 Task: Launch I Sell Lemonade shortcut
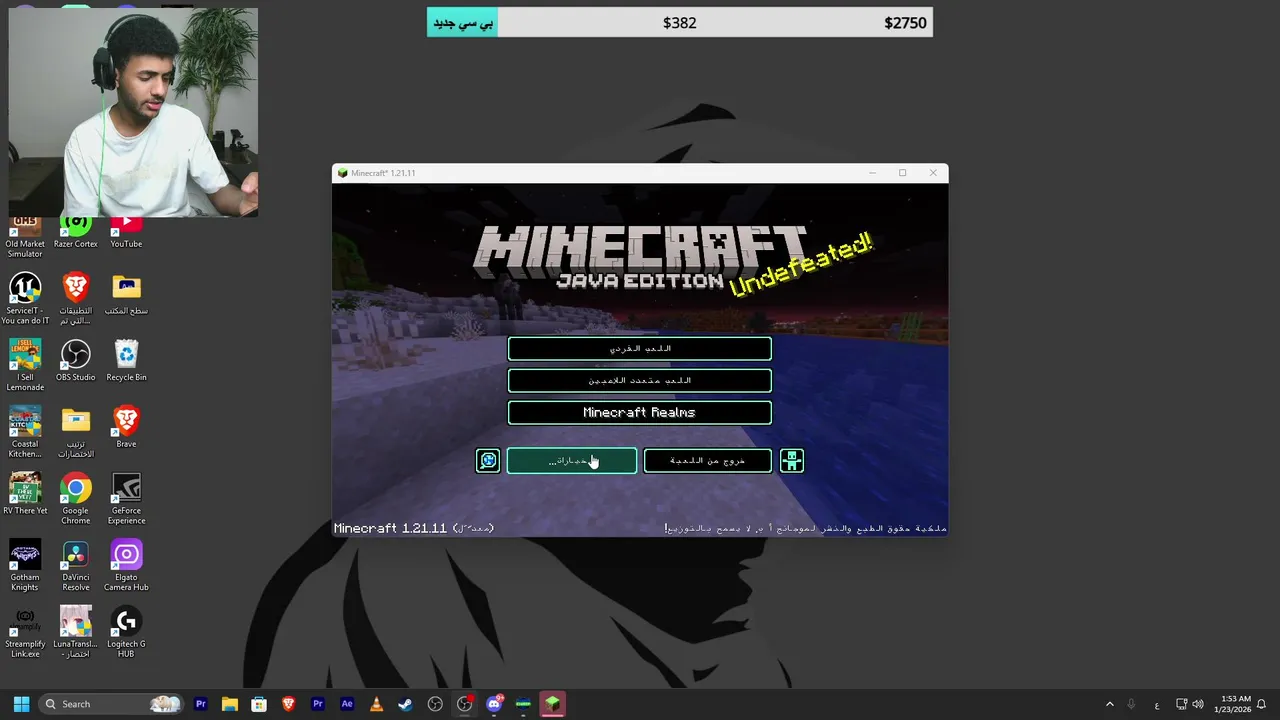pyautogui.click(x=25, y=365)
